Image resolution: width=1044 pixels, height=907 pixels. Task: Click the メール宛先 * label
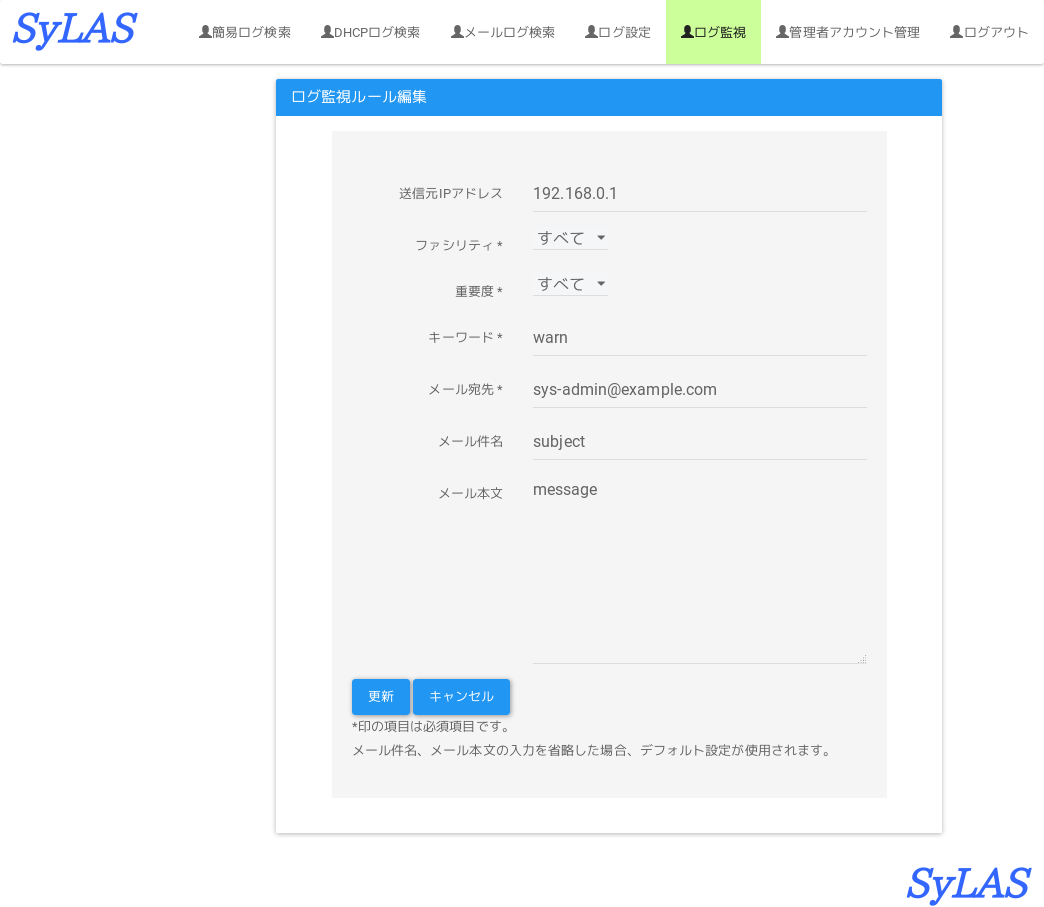[465, 390]
